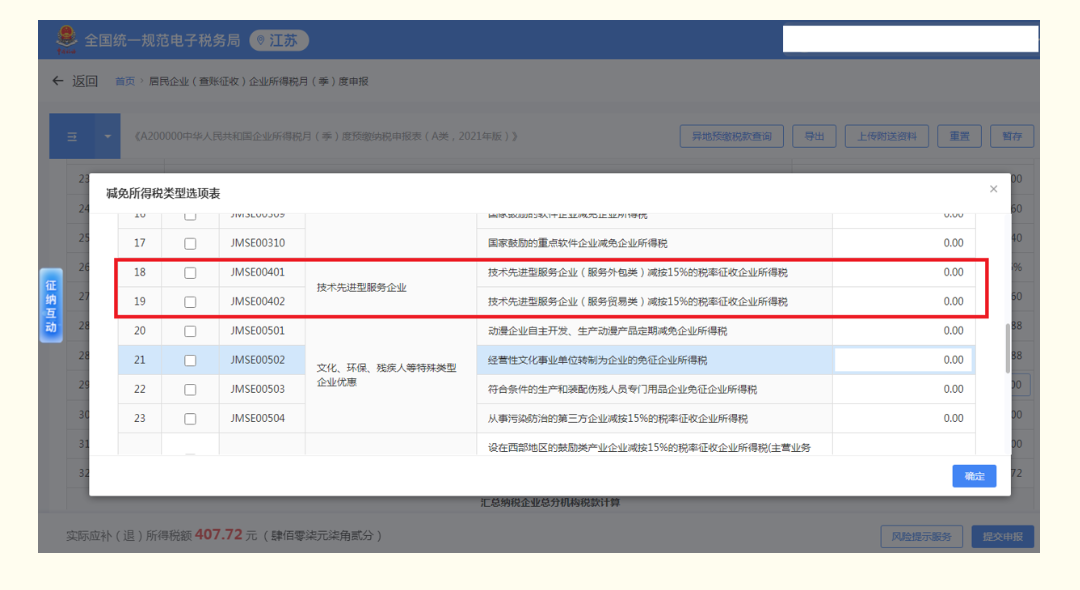1080x590 pixels.
Task: Click the A200000 form title text
Action: pos(326,136)
